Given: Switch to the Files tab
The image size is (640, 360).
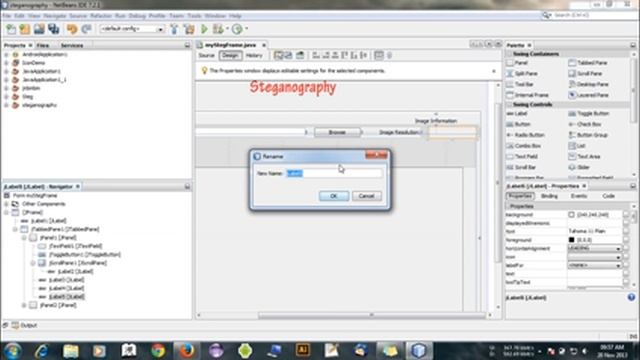Looking at the screenshot, I should click(43, 45).
